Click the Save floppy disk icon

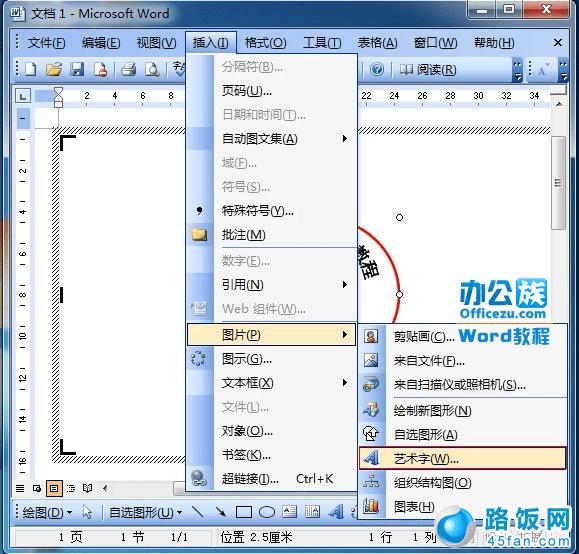tap(77, 69)
